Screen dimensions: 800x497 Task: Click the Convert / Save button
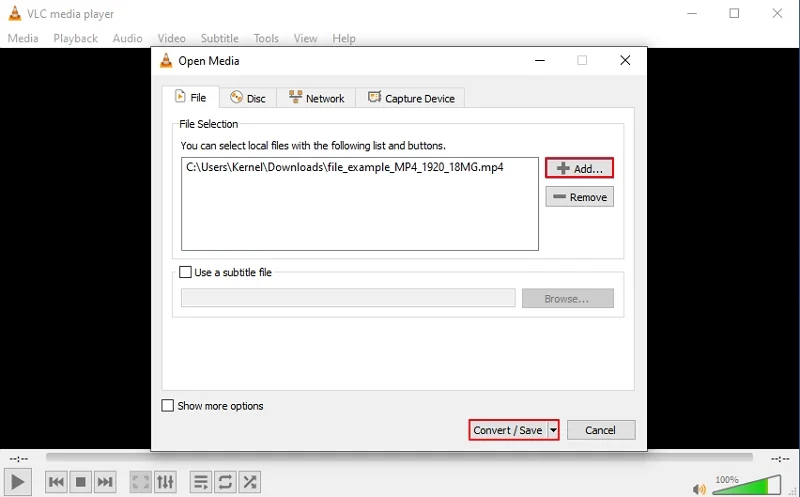(508, 430)
